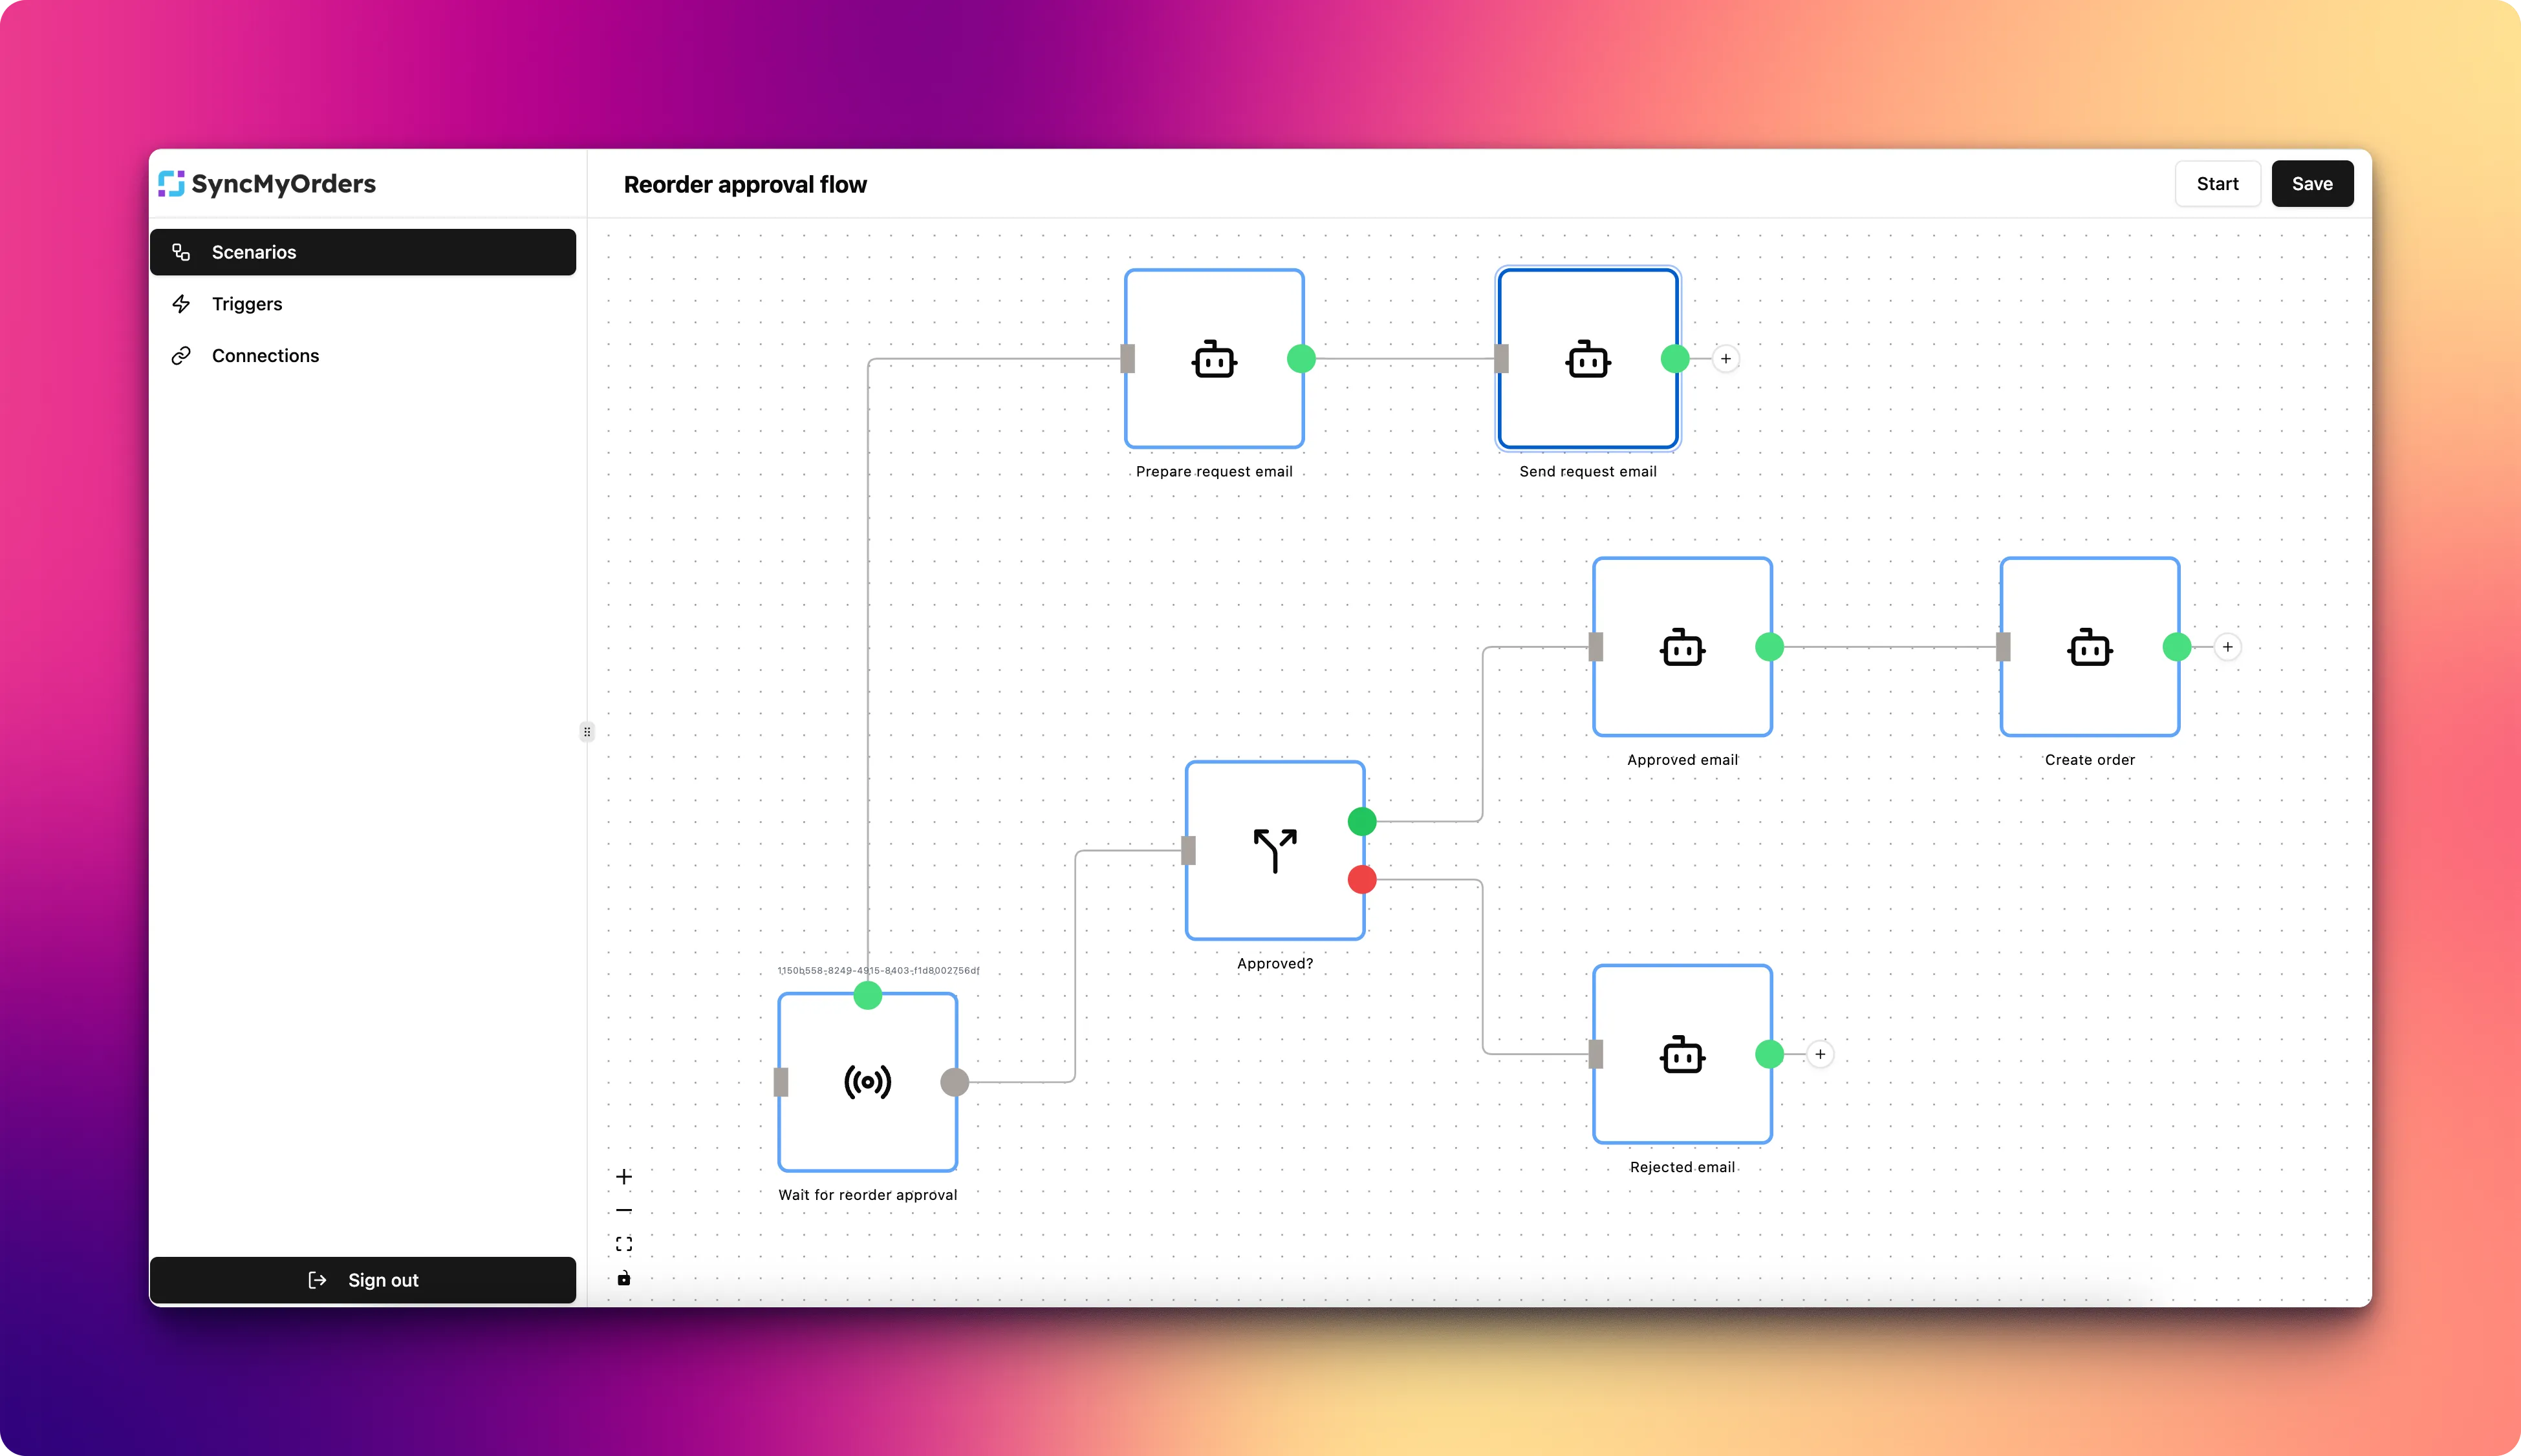Viewport: 2521px width, 1456px height.
Task: Click the Triggers lightning icon
Action: point(181,304)
